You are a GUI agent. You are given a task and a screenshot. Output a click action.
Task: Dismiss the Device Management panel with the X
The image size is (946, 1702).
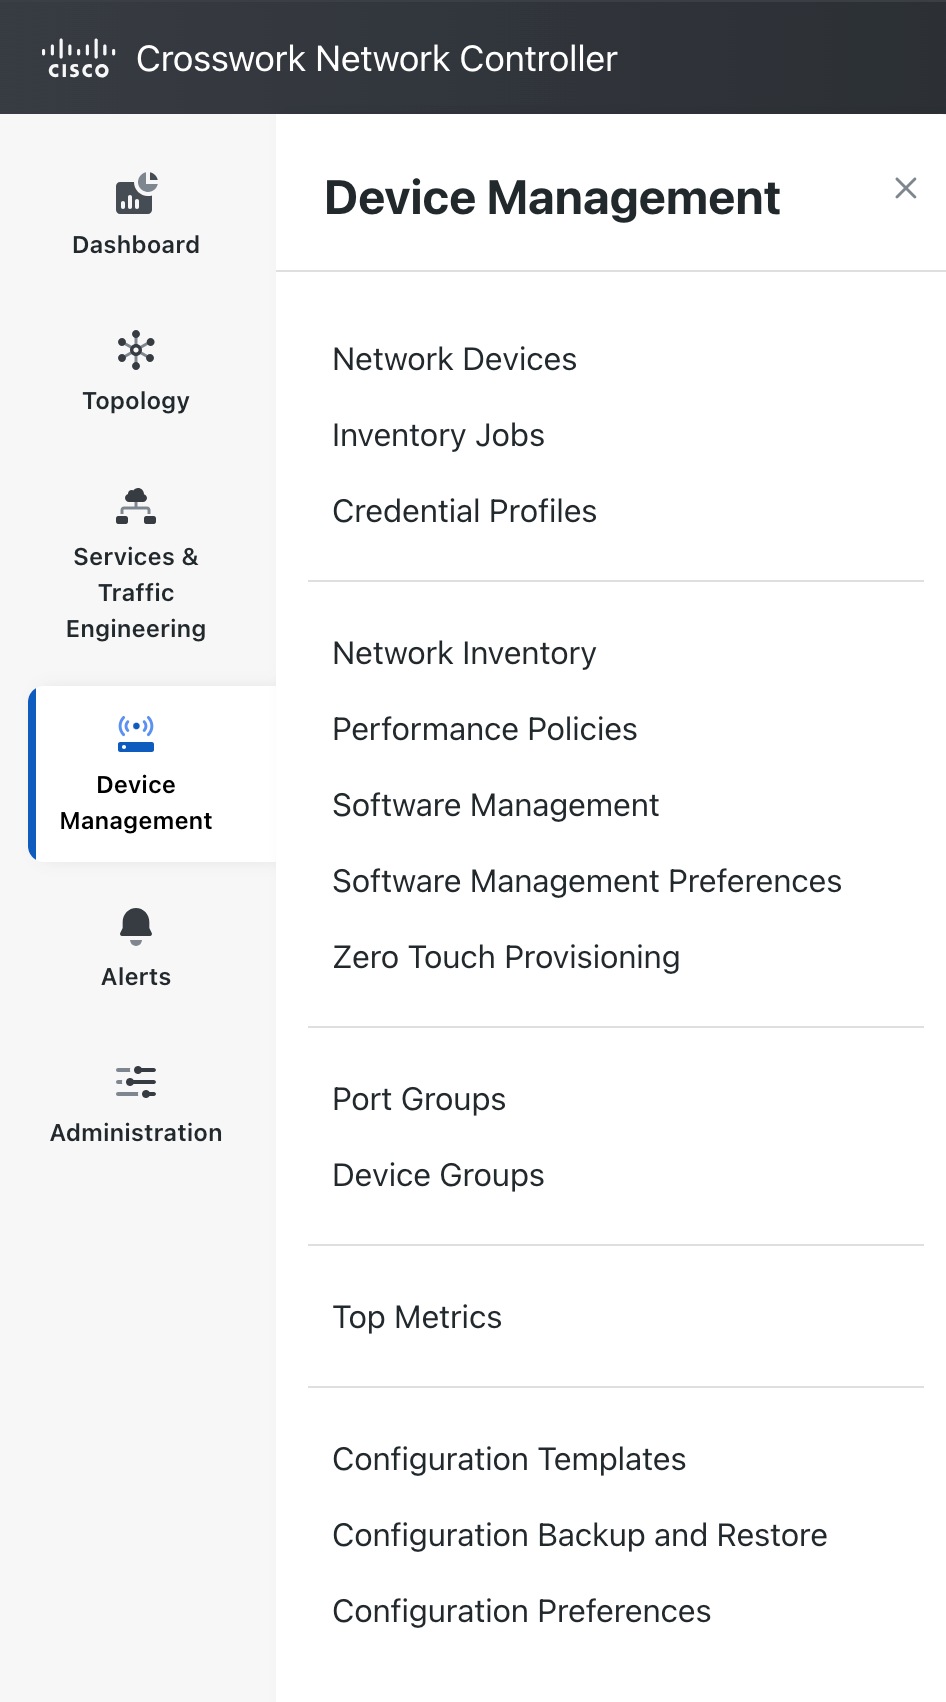905,188
